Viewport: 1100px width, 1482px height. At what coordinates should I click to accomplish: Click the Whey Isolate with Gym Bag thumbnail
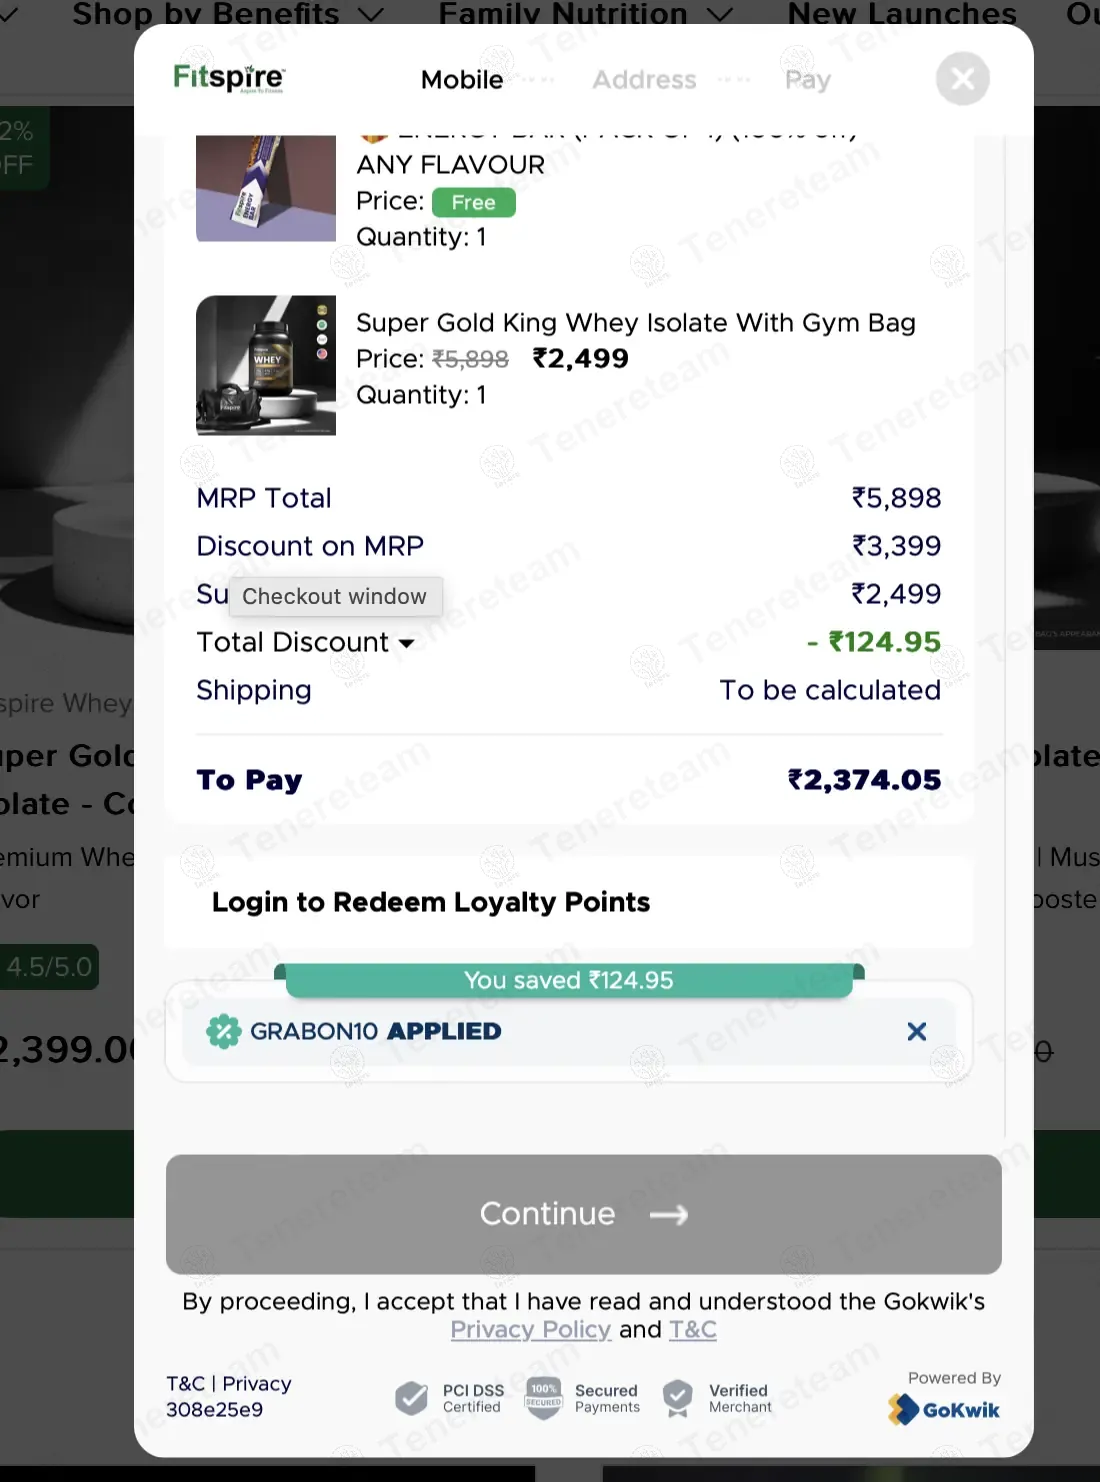coord(266,365)
